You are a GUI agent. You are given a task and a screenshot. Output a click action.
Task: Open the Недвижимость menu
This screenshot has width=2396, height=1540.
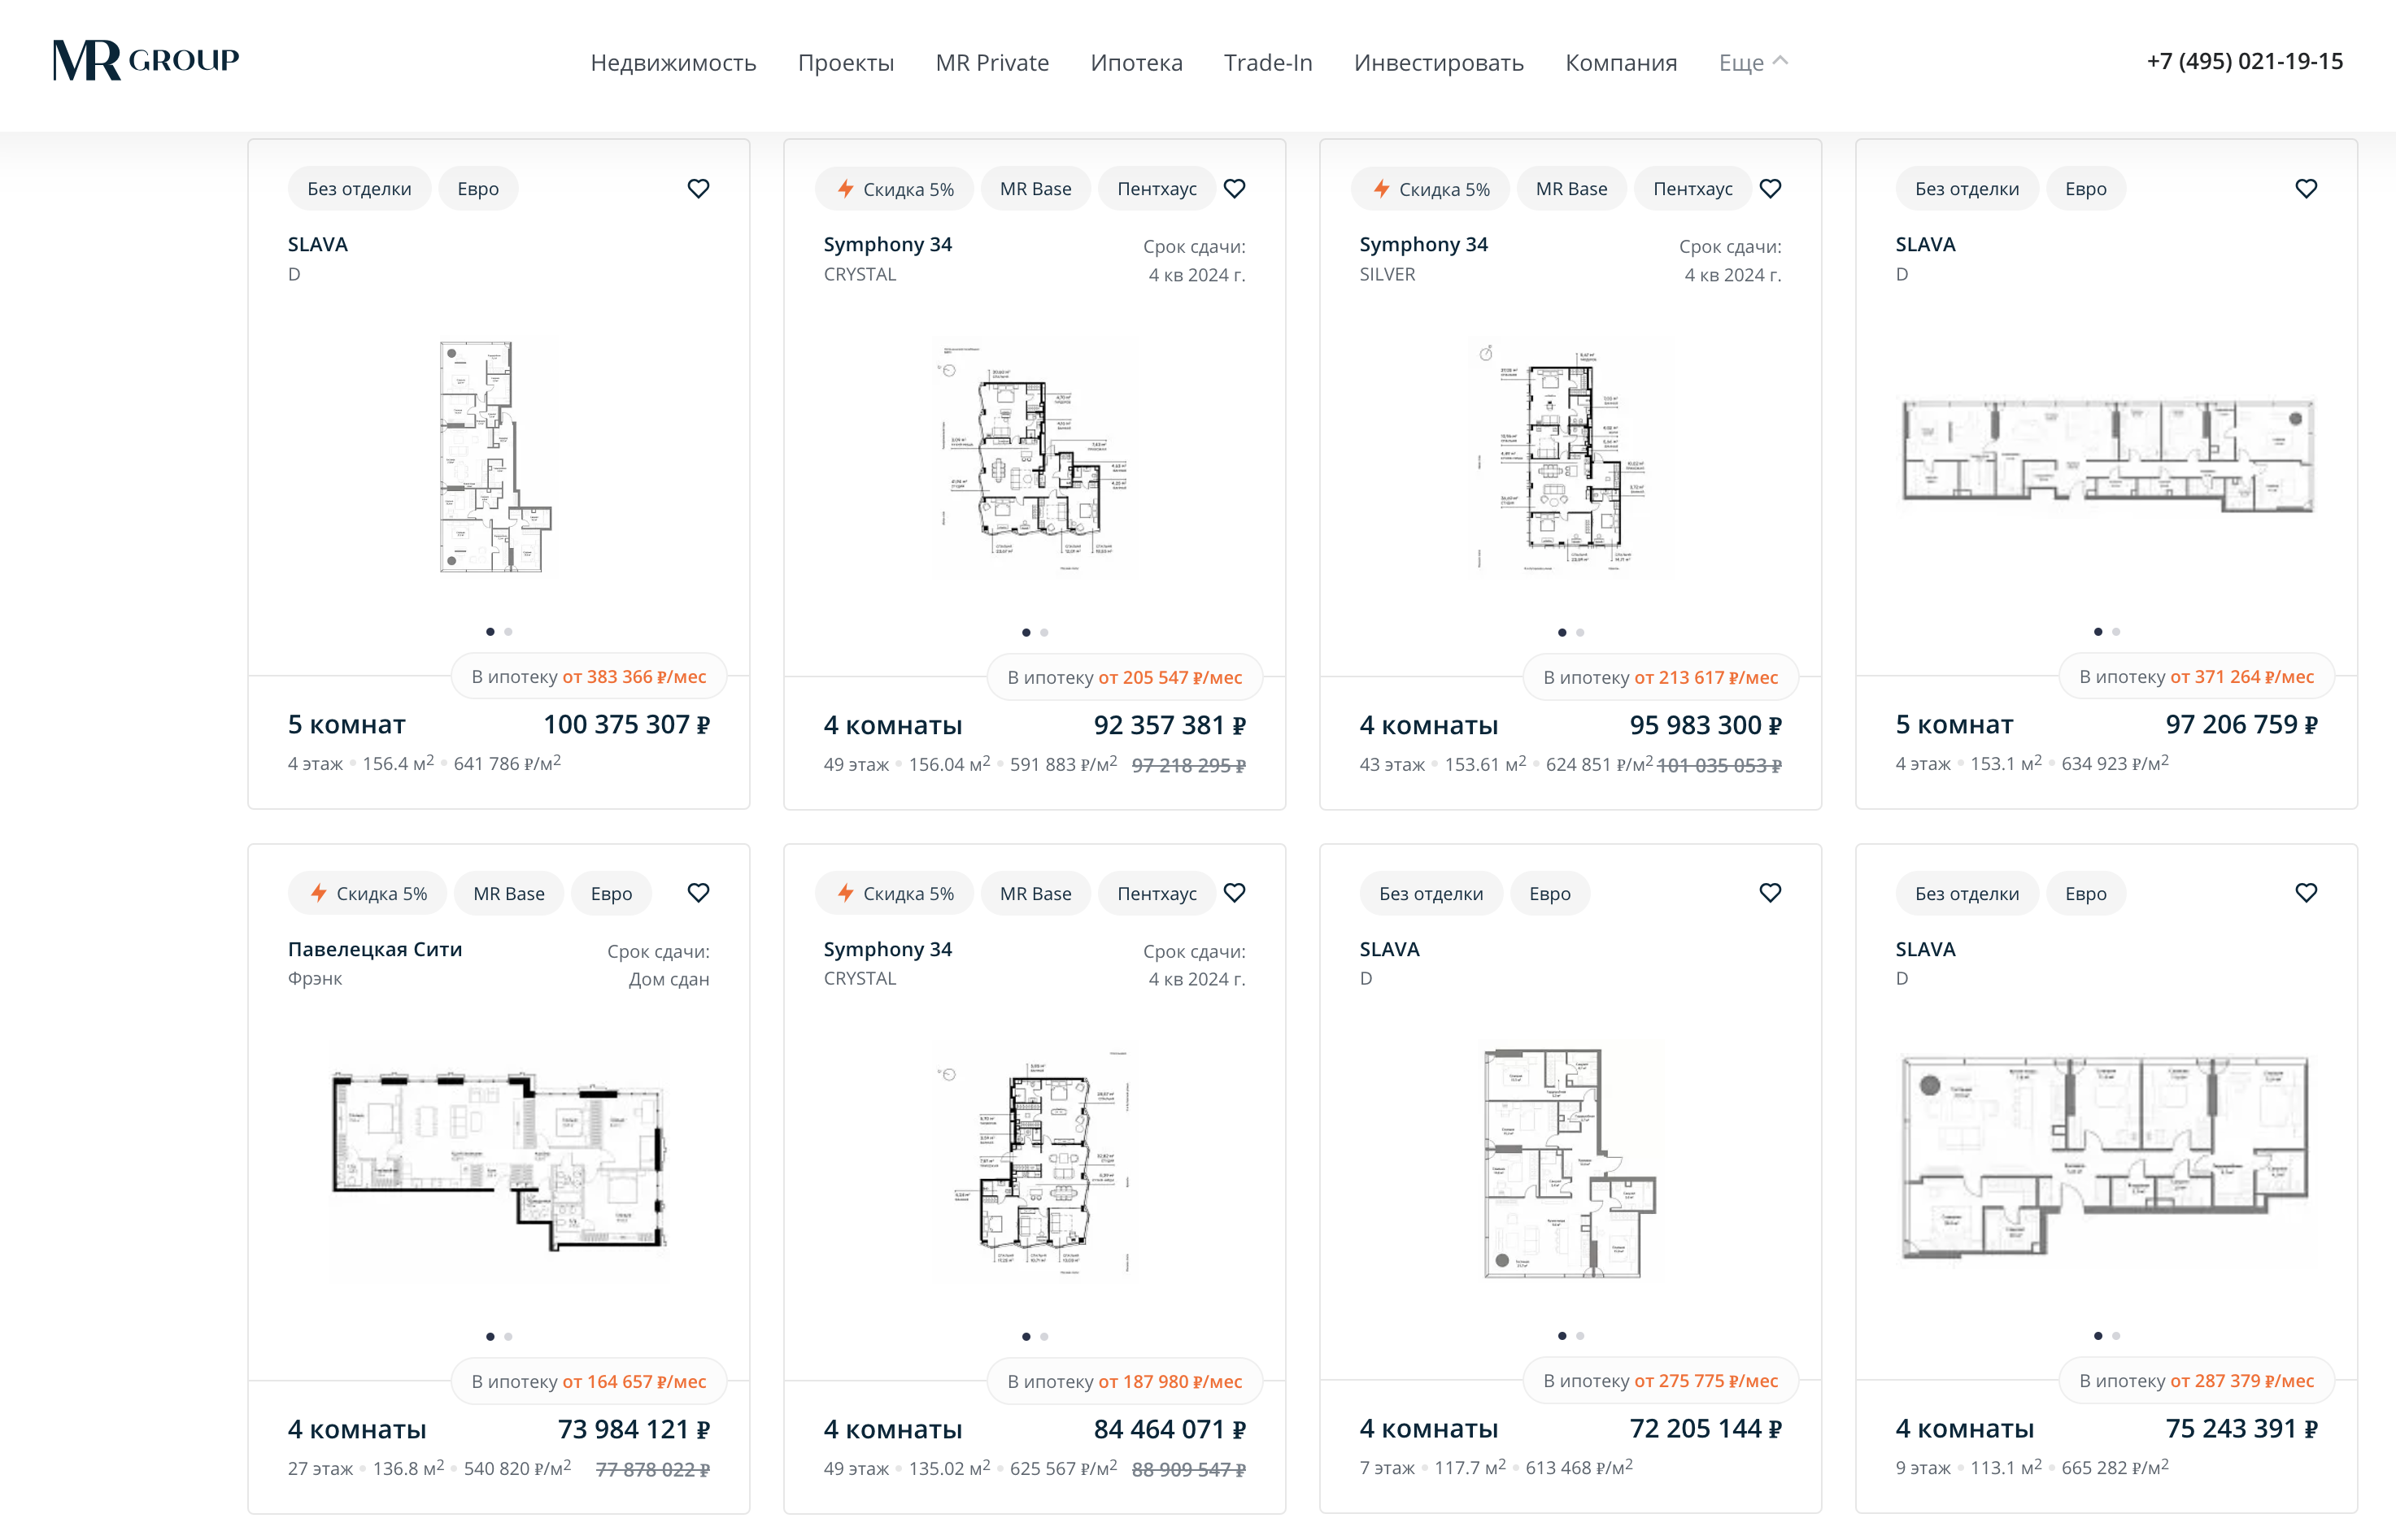click(x=673, y=62)
